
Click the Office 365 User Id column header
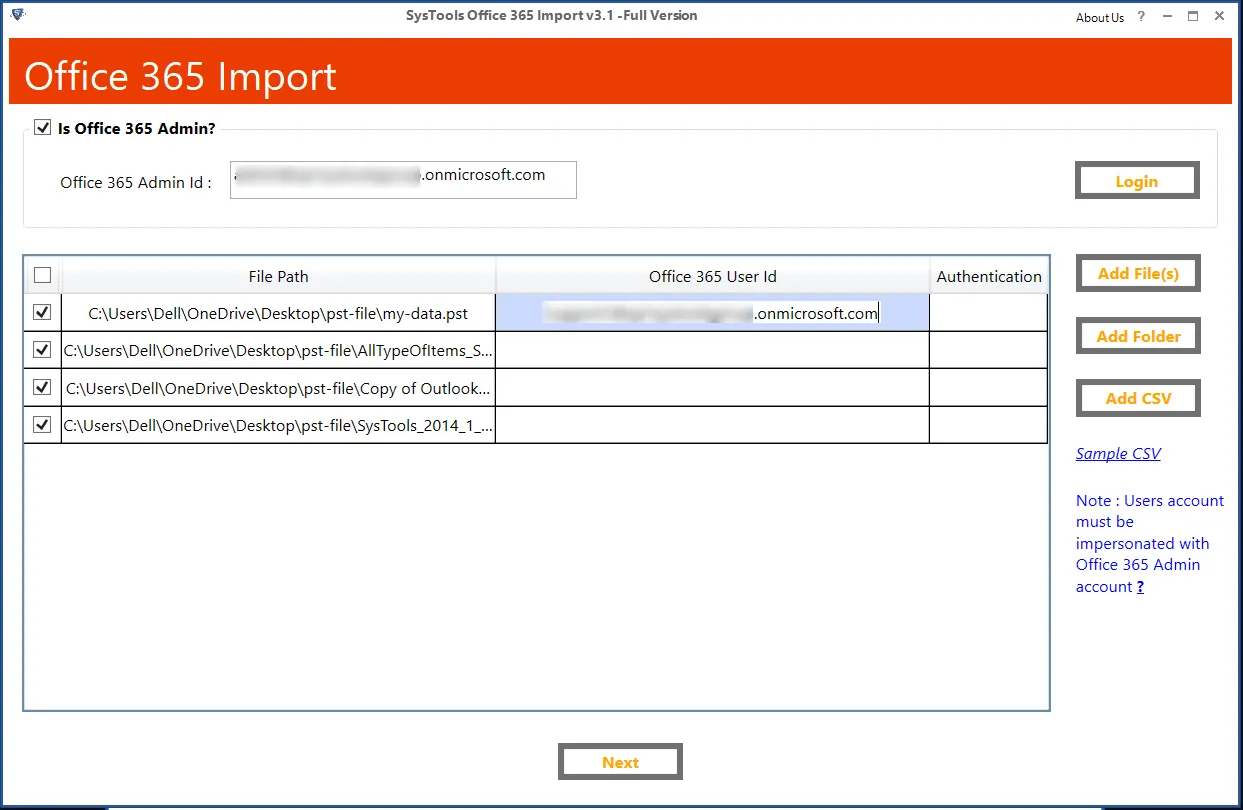(x=712, y=276)
